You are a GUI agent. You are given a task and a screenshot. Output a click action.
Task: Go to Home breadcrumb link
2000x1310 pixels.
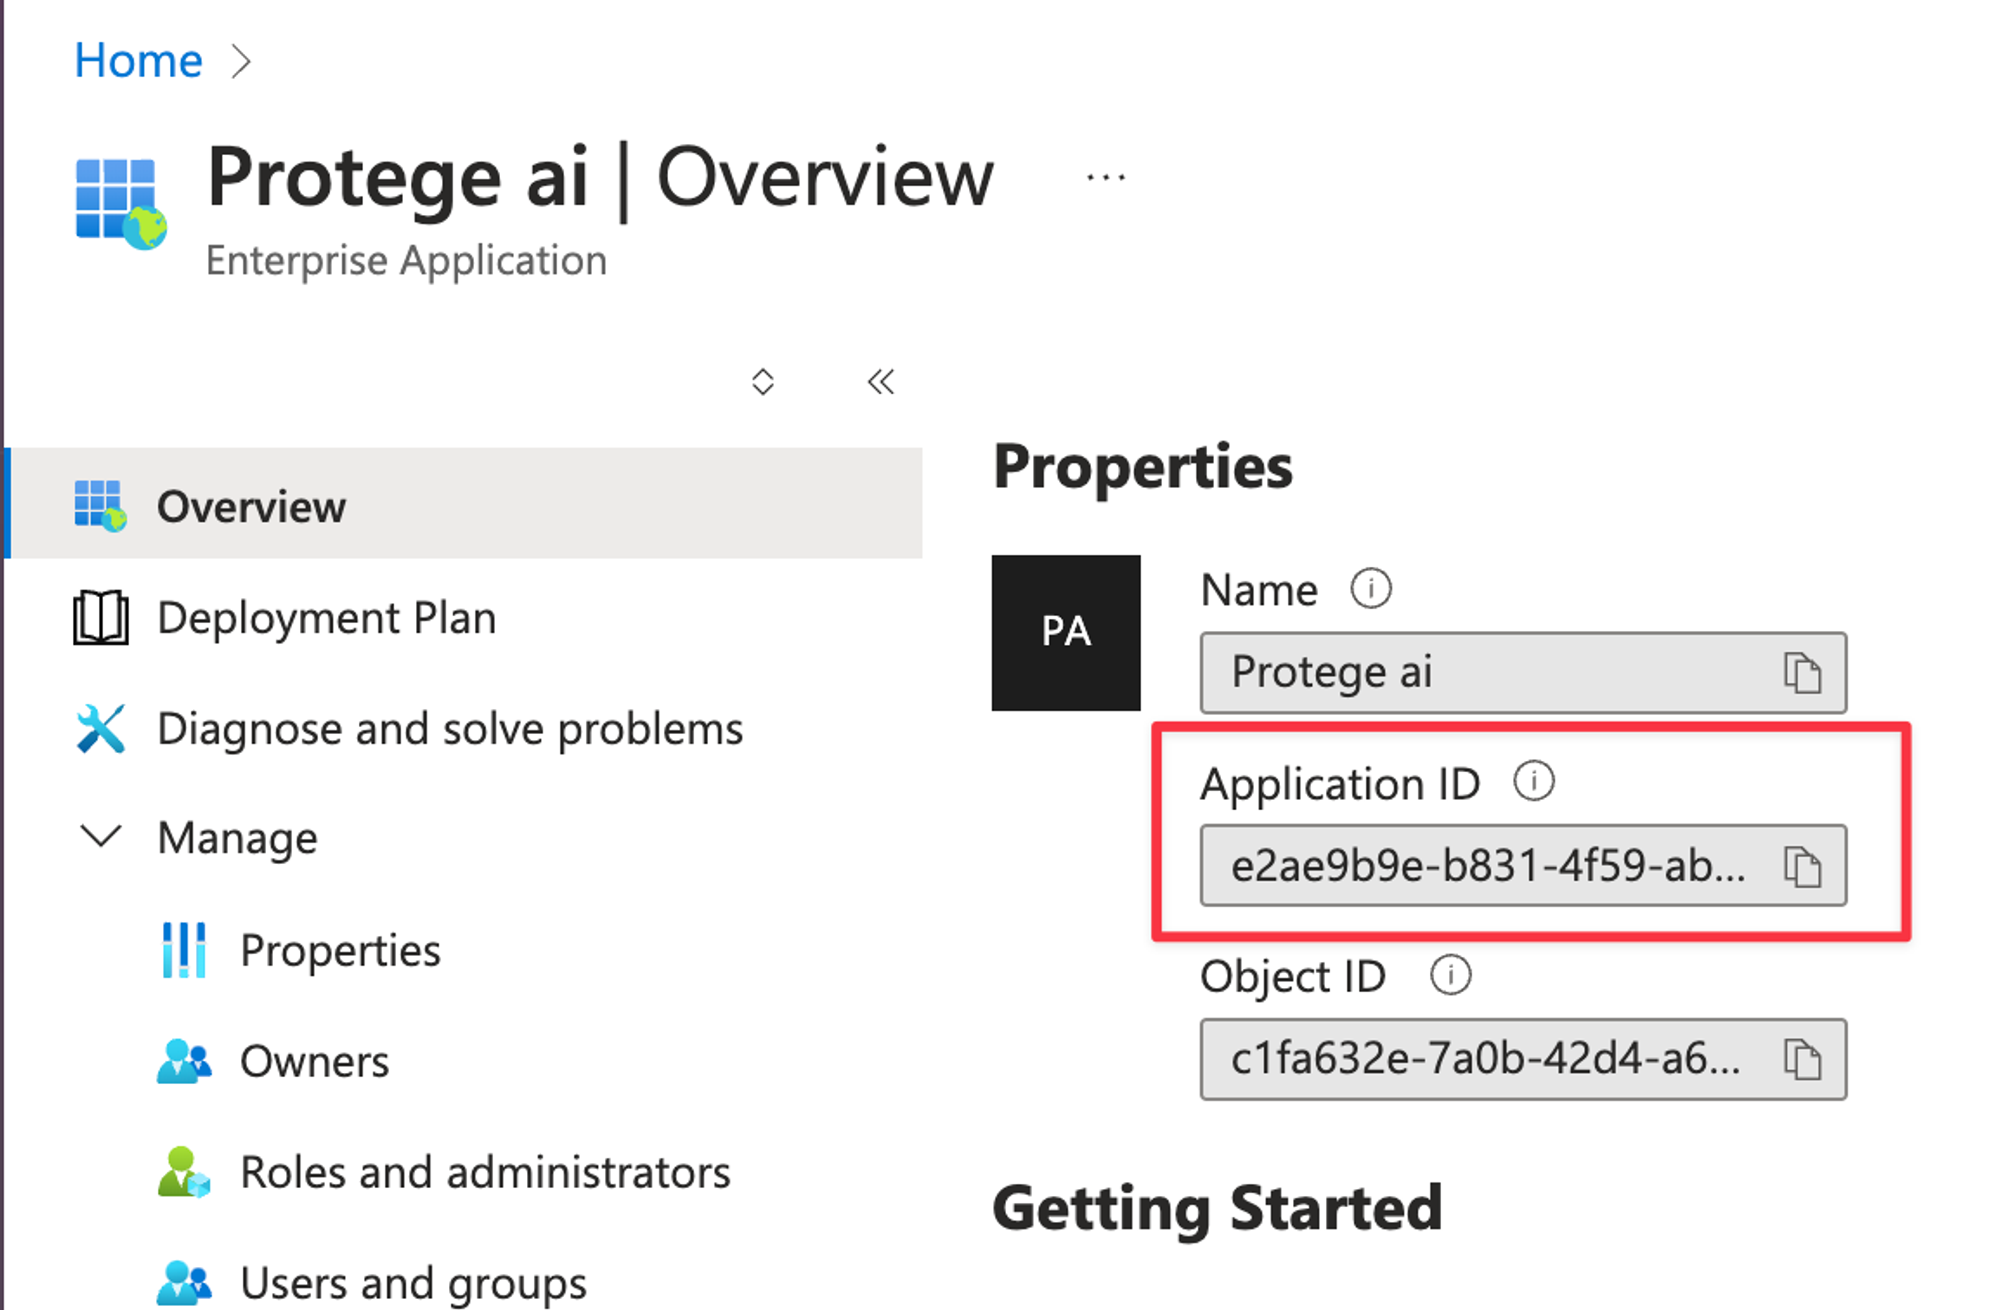pos(138,61)
